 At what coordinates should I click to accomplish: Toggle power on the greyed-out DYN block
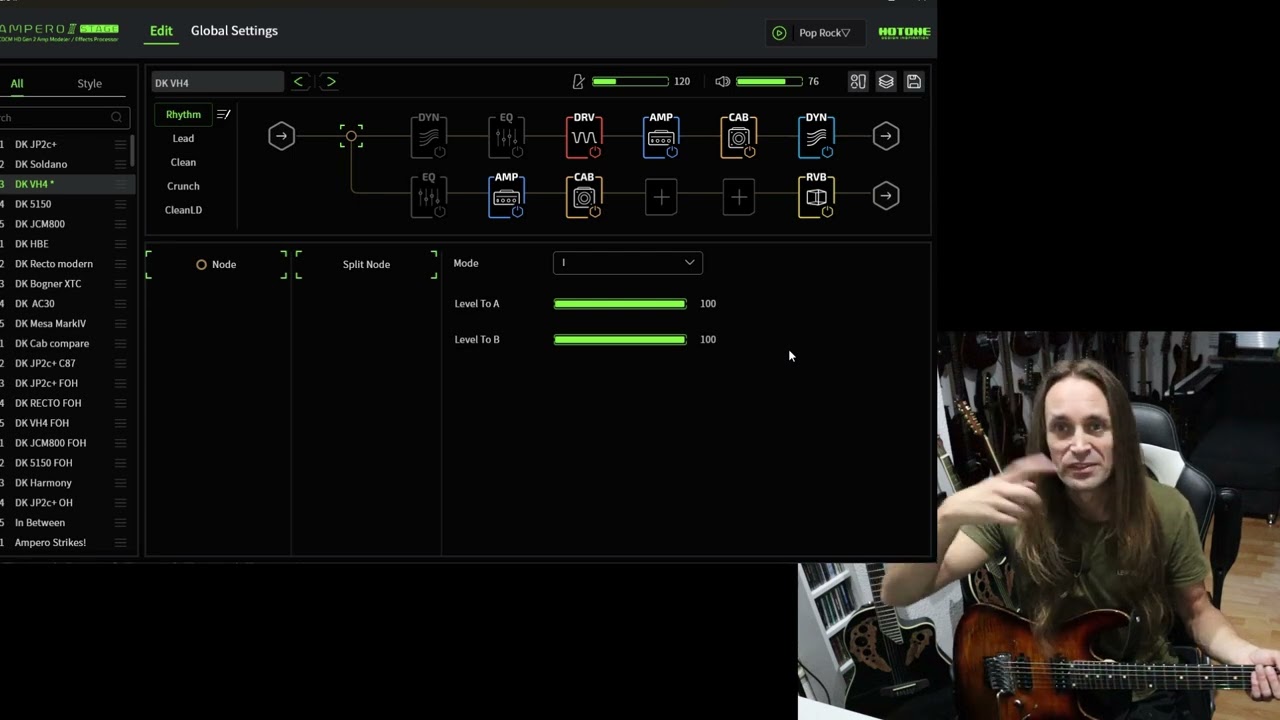pyautogui.click(x=439, y=152)
